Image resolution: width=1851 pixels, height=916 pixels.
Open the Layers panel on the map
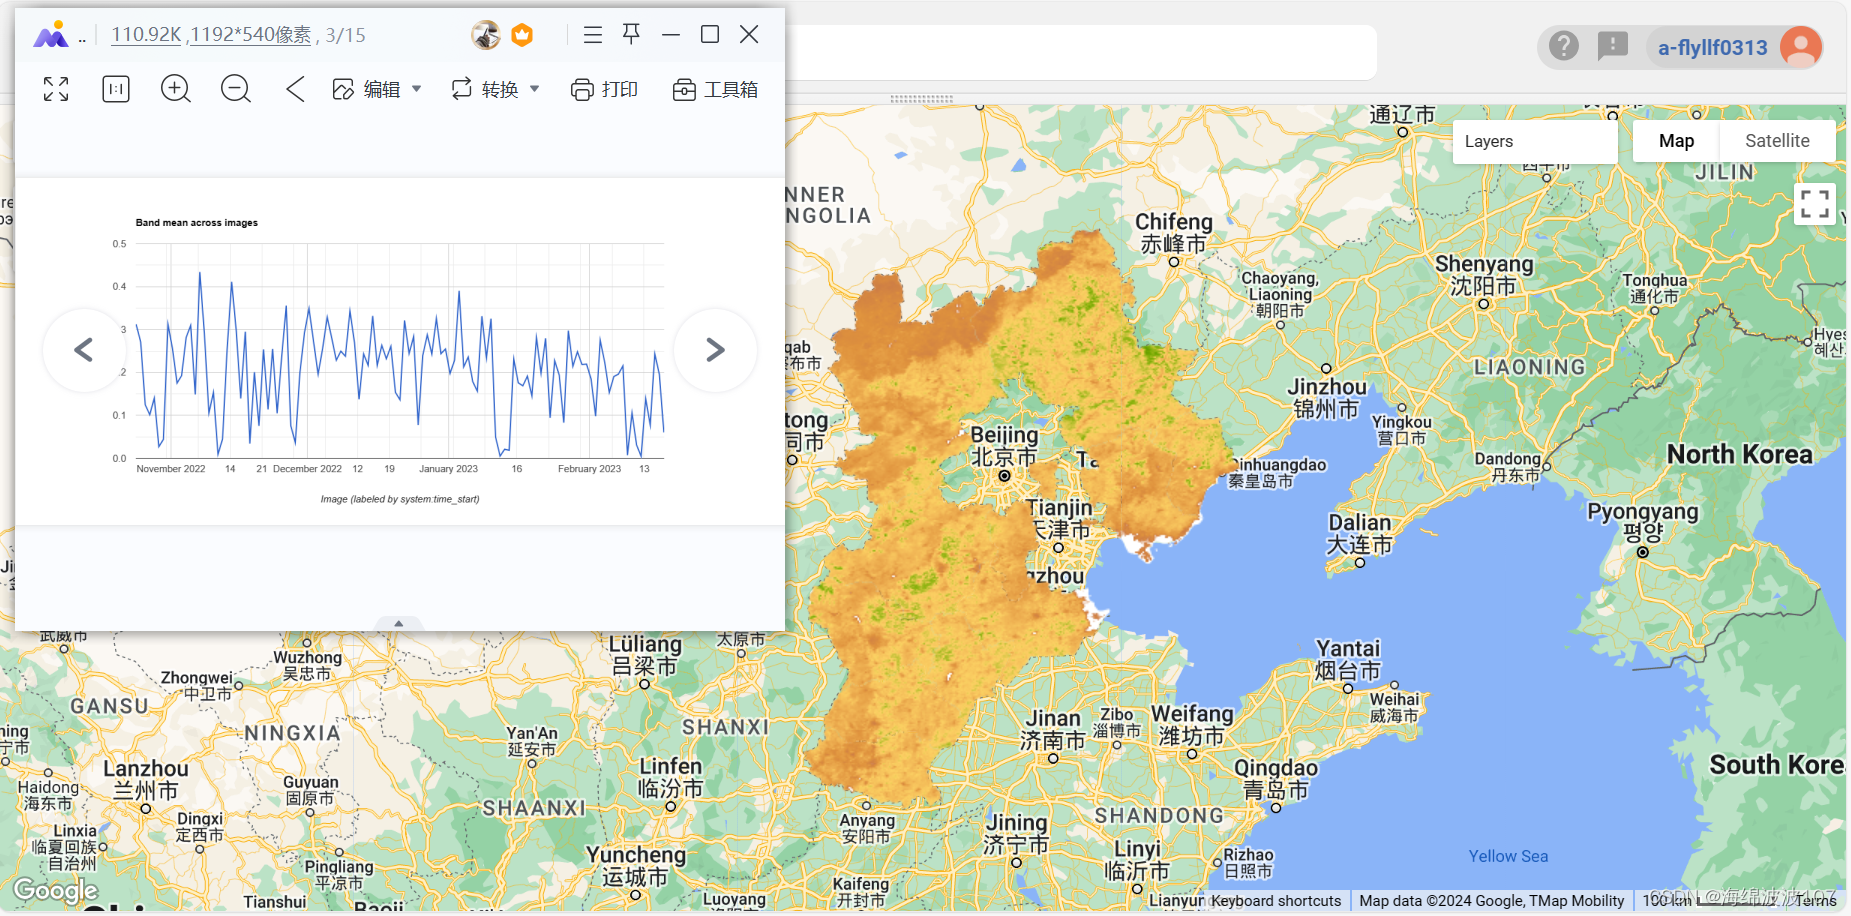[x=1535, y=141]
